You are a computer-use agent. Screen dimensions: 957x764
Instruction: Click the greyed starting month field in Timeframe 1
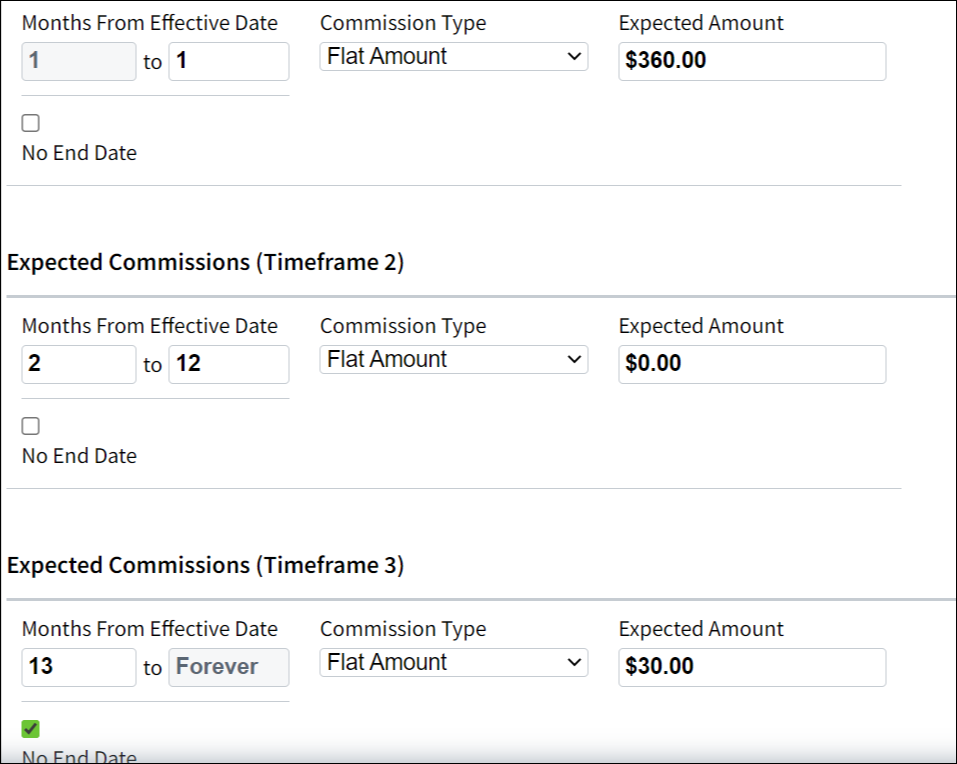78,61
